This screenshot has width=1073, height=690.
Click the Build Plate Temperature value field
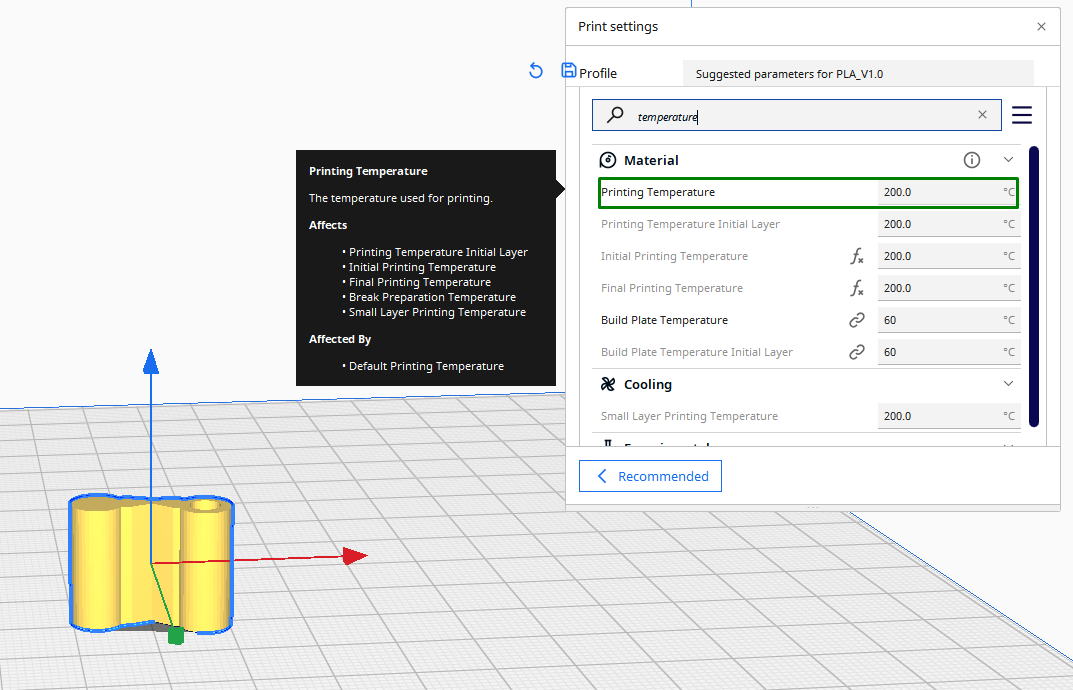tap(948, 320)
